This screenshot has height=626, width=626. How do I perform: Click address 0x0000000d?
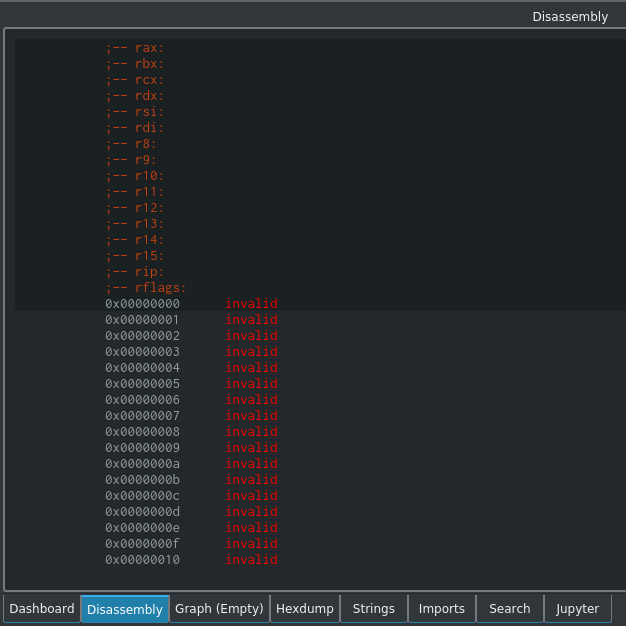coord(143,511)
